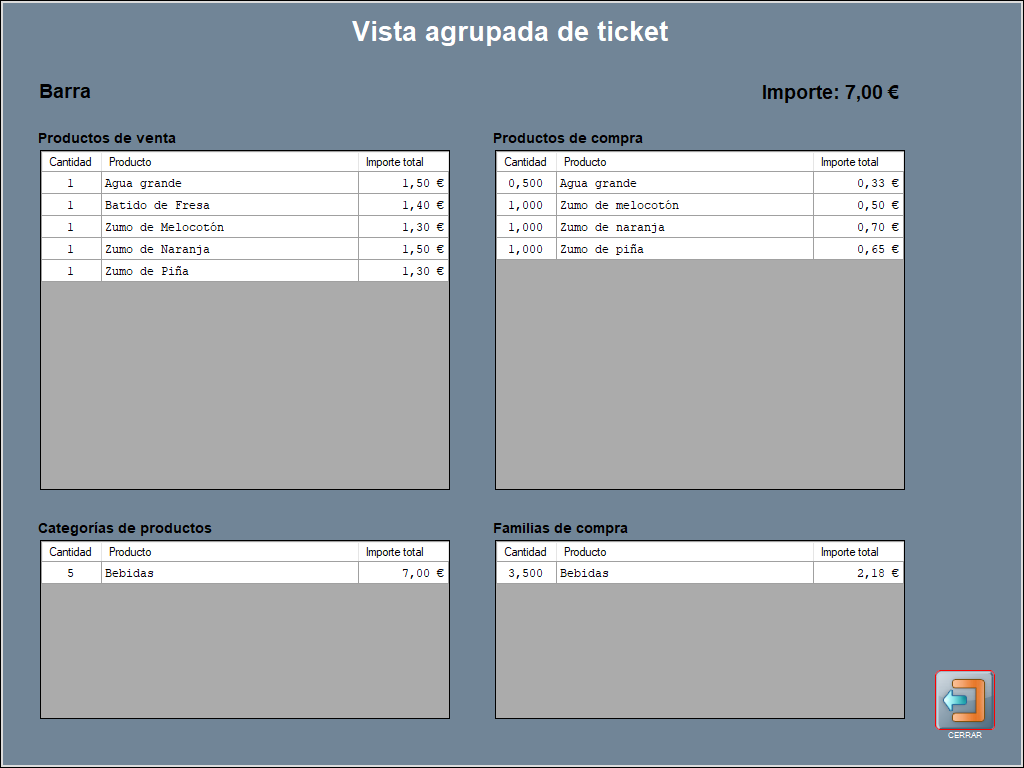1024x768 pixels.
Task: Click the 0,33 € amount cell
Action: 858,183
